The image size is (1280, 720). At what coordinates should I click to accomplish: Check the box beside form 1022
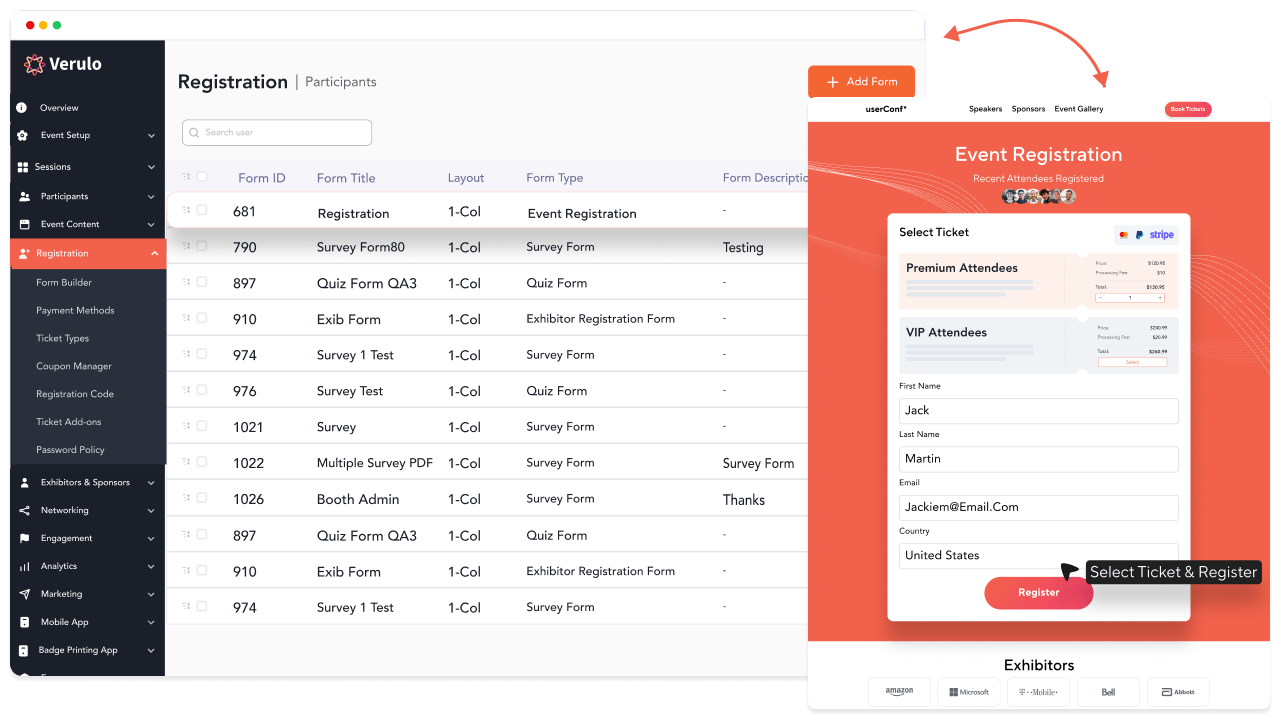[x=202, y=462]
